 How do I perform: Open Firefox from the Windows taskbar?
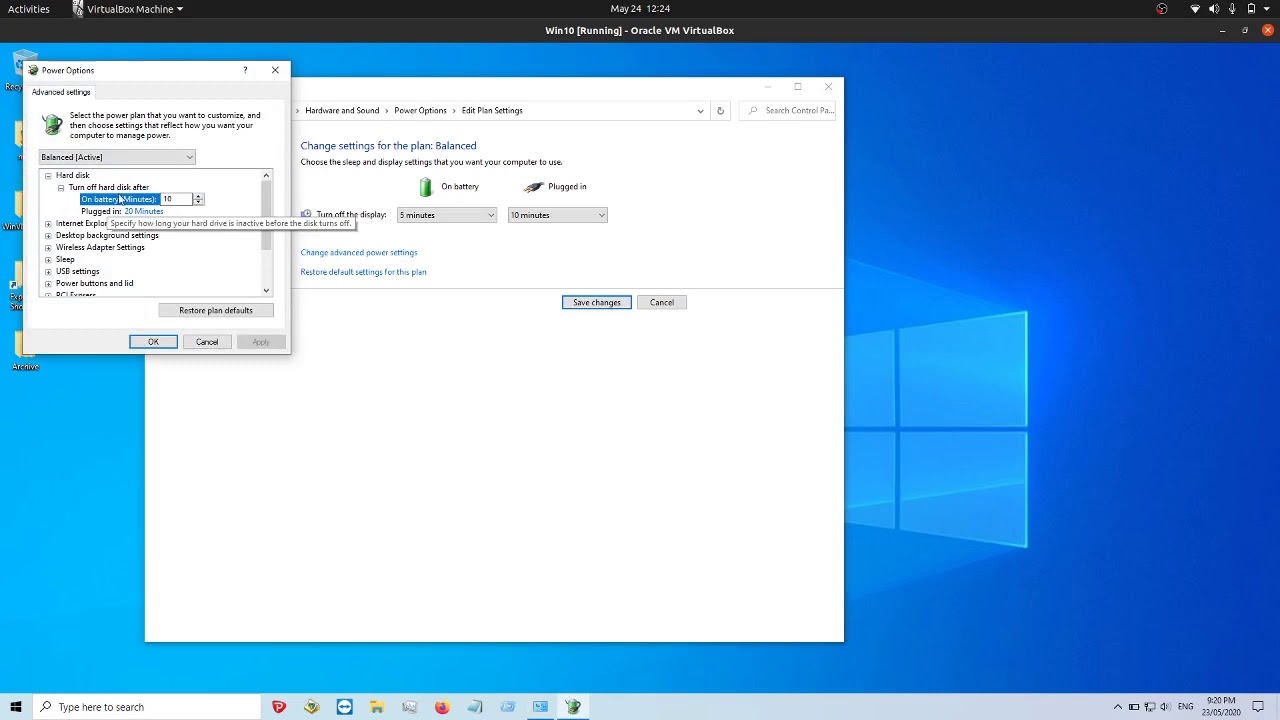point(442,707)
